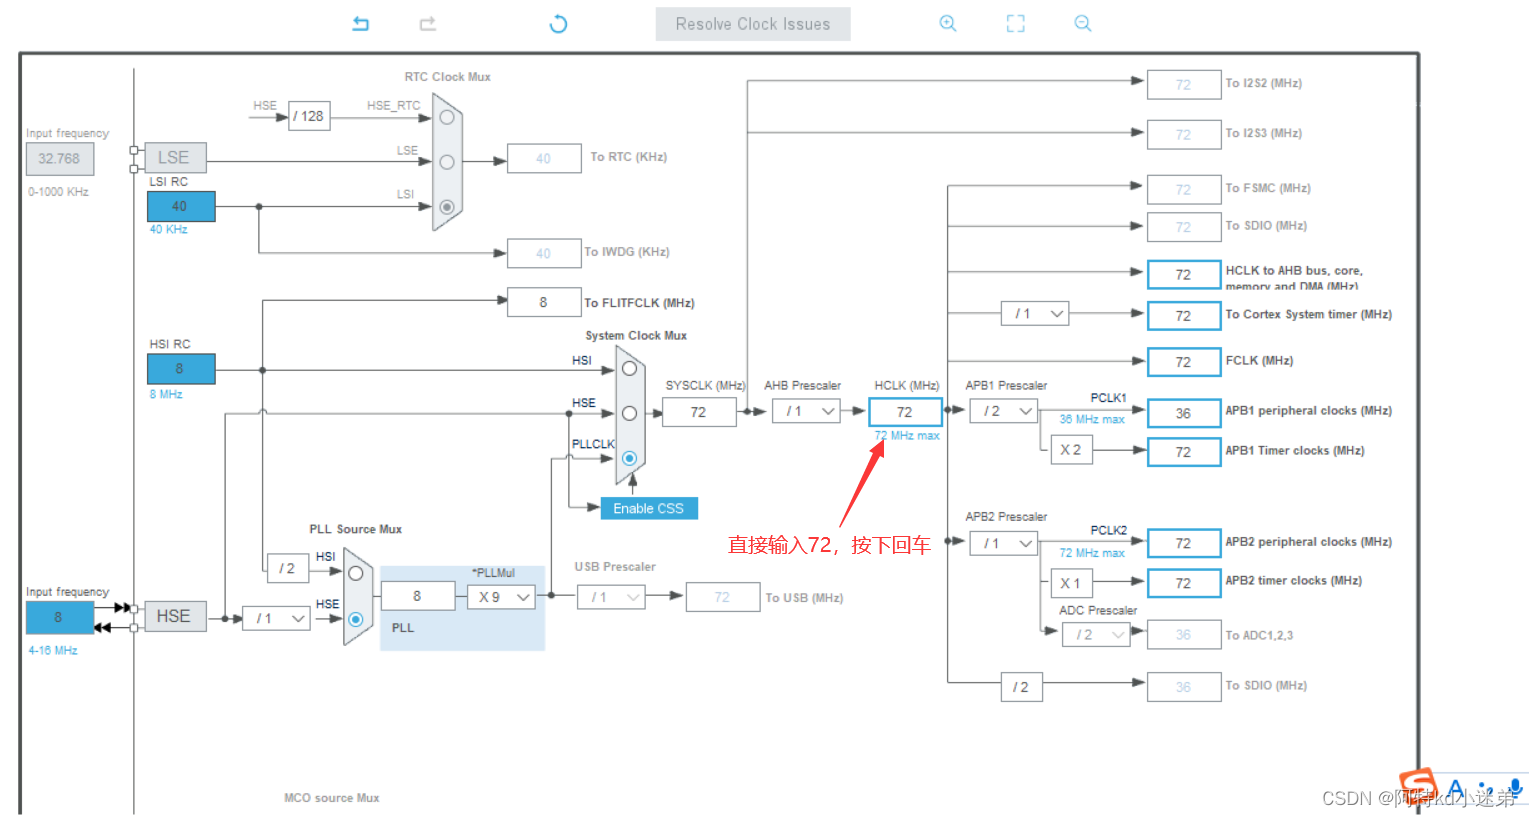Open Cortex System timer /1 dropdown
Image resolution: width=1529 pixels, height=817 pixels.
(1035, 314)
